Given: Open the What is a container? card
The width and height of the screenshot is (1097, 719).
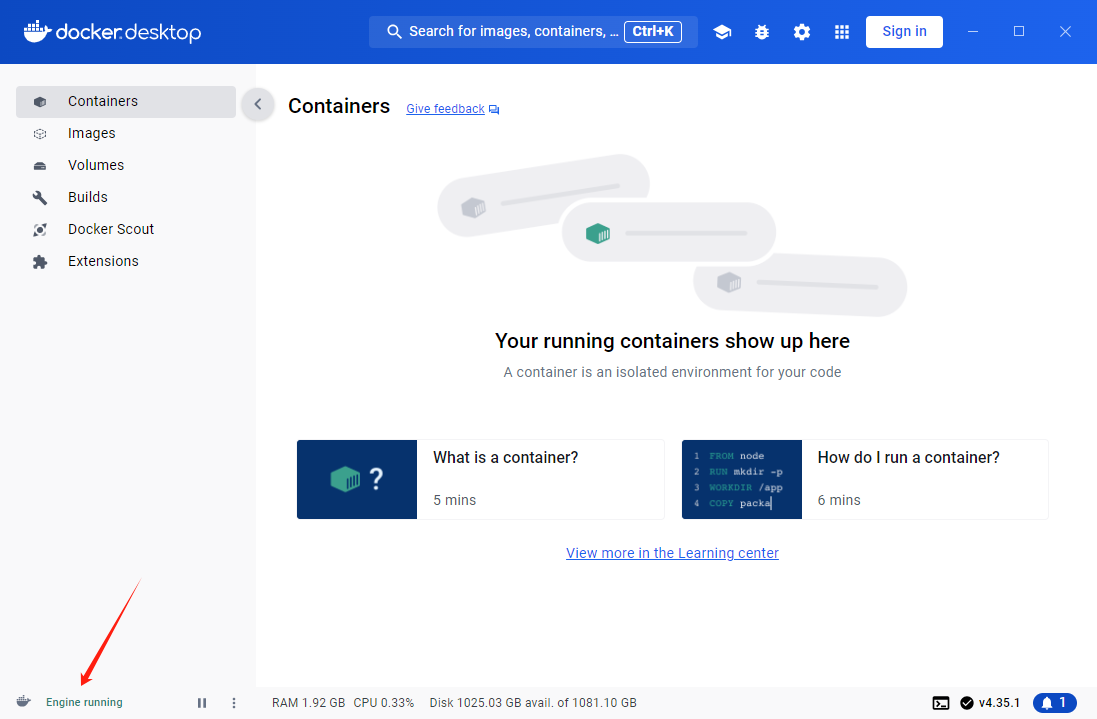Looking at the screenshot, I should tap(481, 479).
